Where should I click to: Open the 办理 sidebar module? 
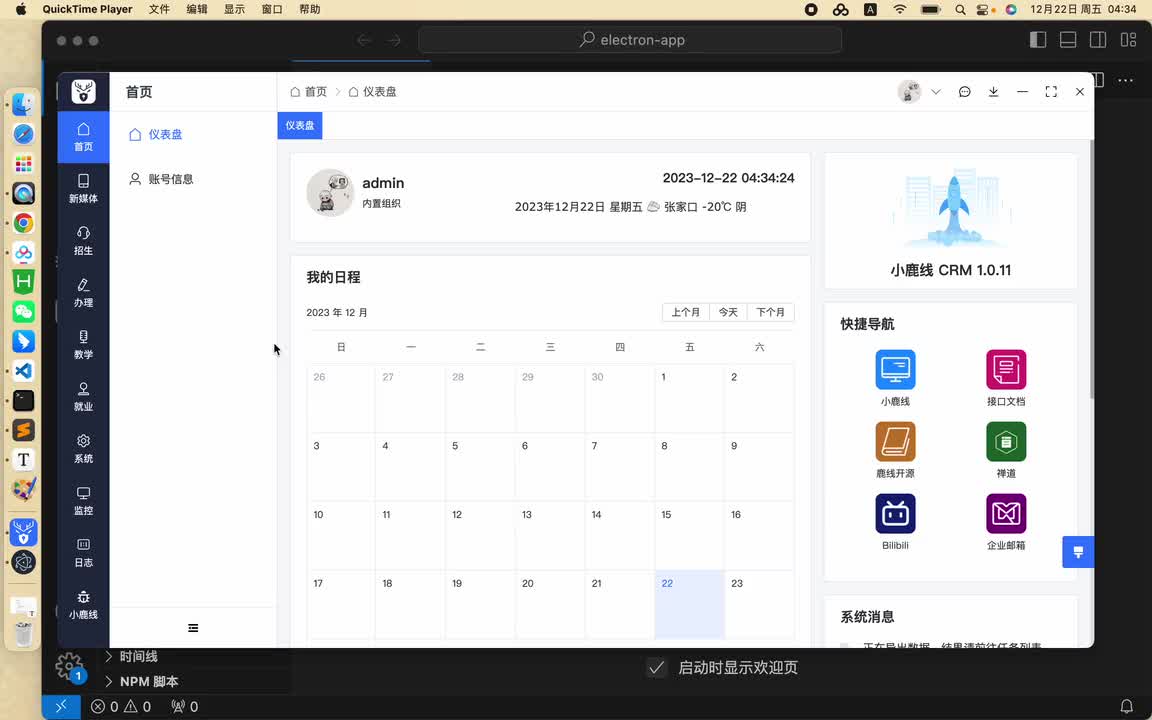[x=83, y=292]
